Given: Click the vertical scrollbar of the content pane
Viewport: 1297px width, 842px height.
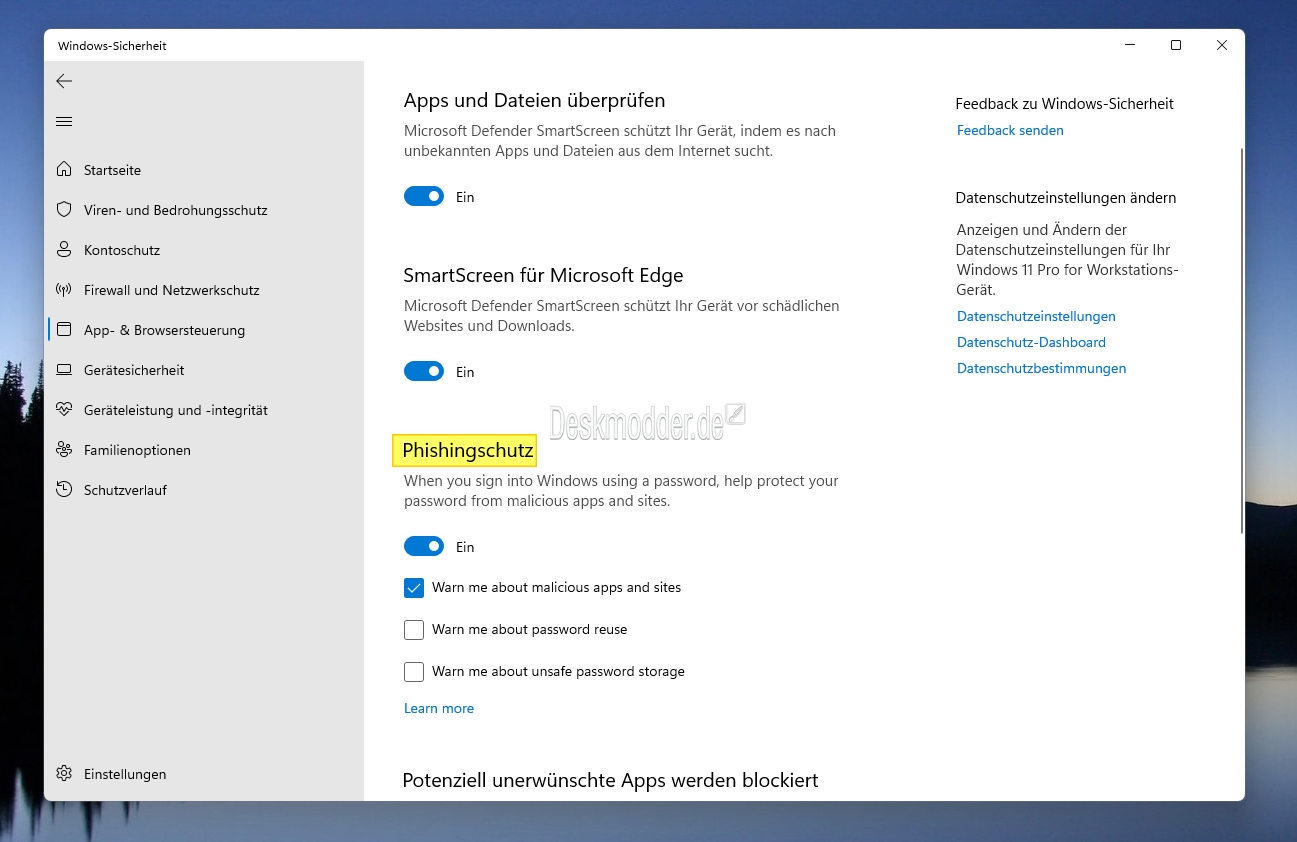Looking at the screenshot, I should coord(1241,340).
